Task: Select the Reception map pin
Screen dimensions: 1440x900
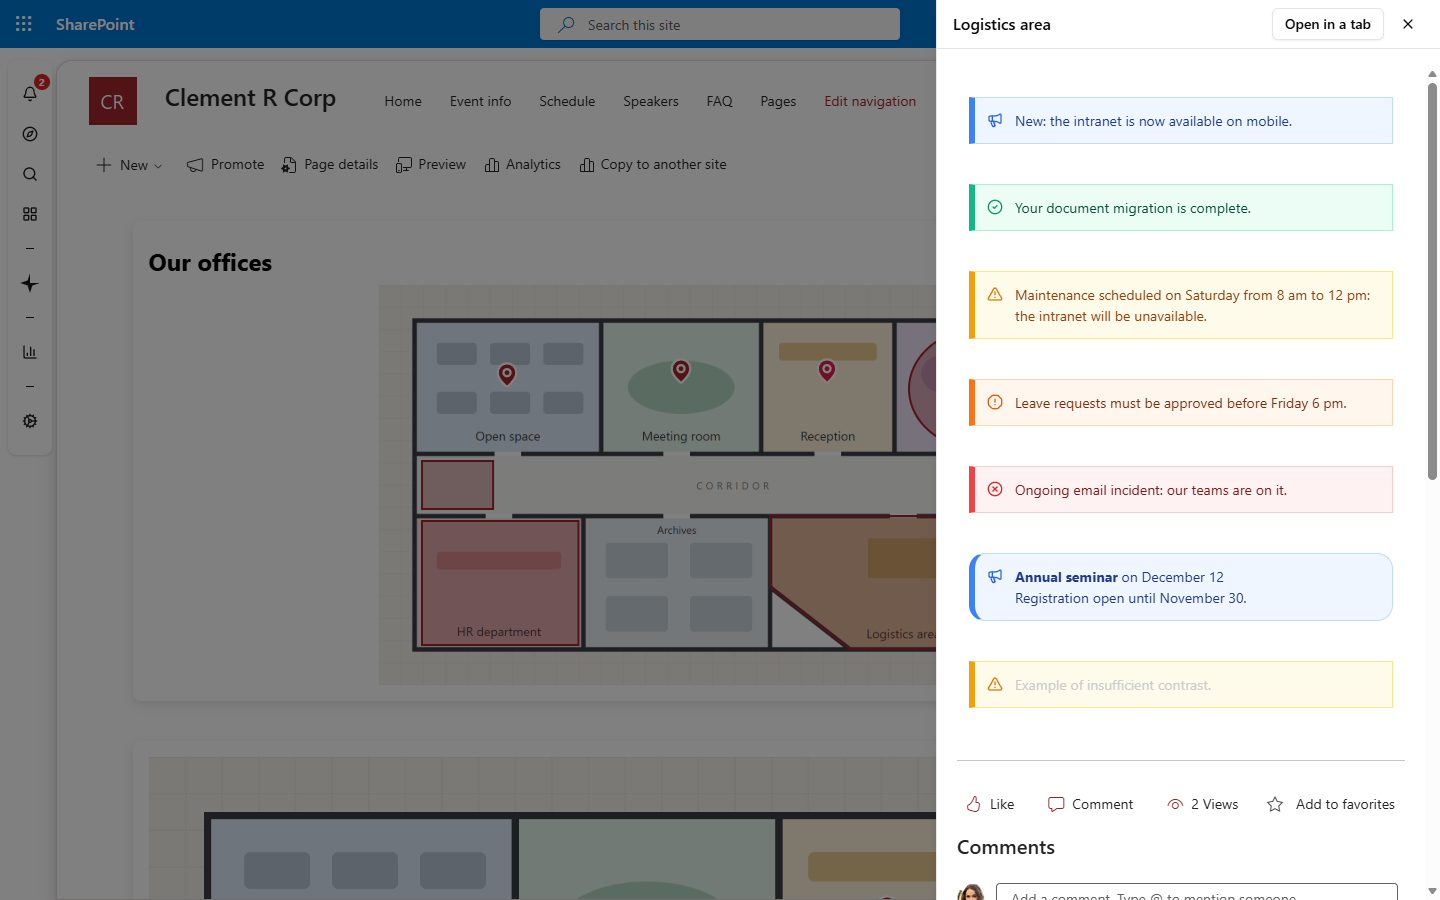Action: click(x=827, y=371)
